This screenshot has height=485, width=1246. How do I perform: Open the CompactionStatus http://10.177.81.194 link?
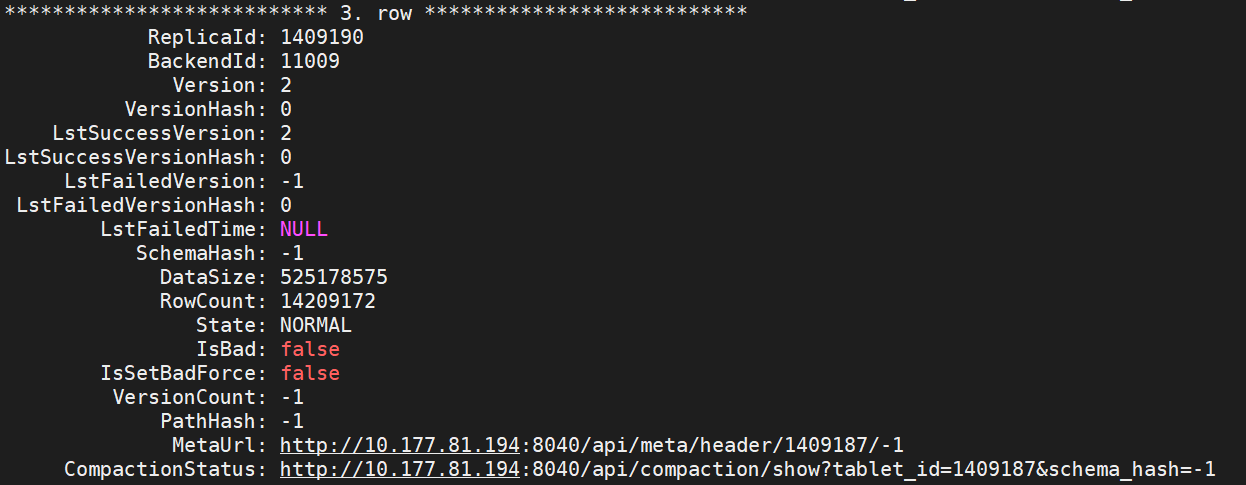[399, 469]
